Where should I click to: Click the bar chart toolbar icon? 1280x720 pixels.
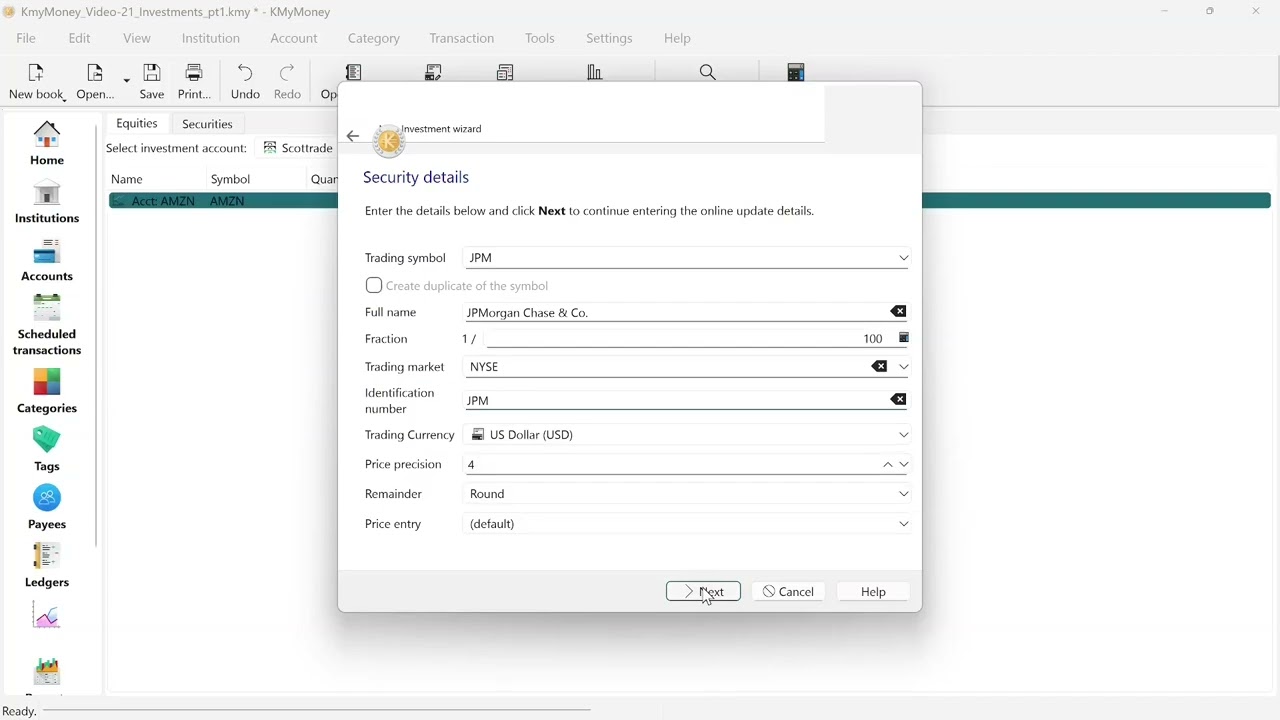[595, 72]
